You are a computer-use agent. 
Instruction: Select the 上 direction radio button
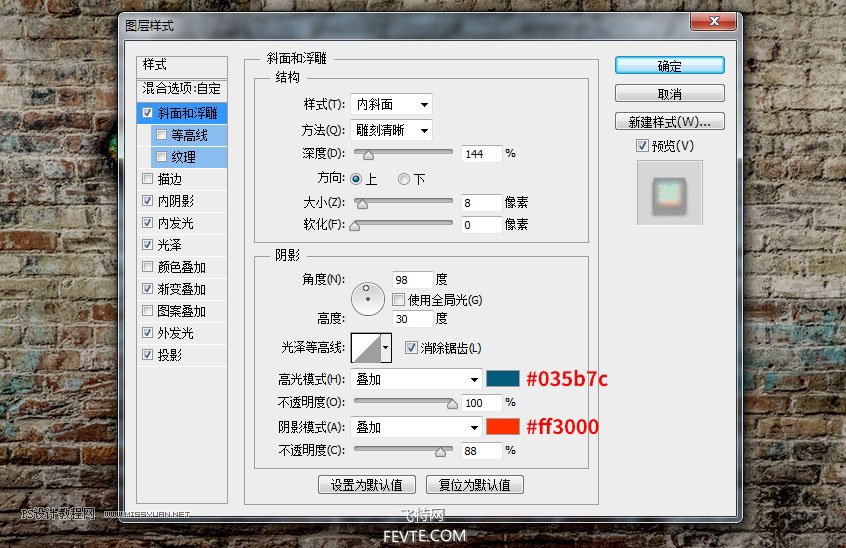point(356,179)
